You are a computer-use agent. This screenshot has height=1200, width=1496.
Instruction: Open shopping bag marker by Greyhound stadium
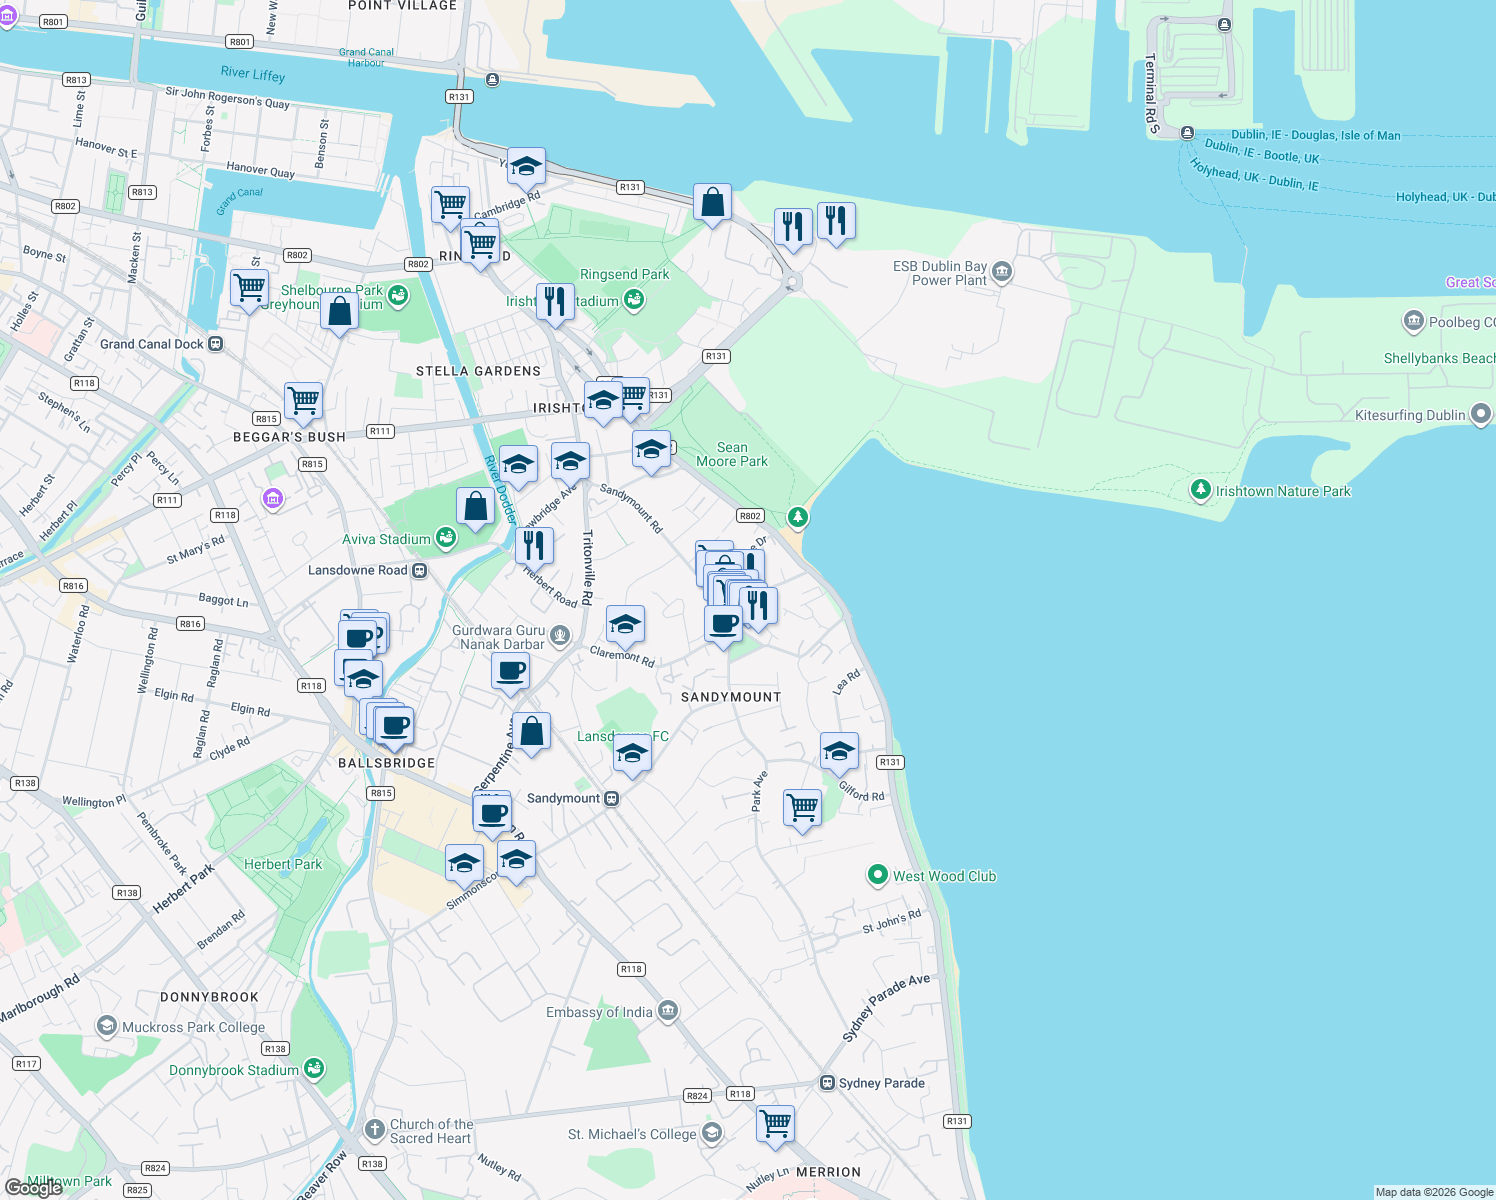[x=340, y=311]
